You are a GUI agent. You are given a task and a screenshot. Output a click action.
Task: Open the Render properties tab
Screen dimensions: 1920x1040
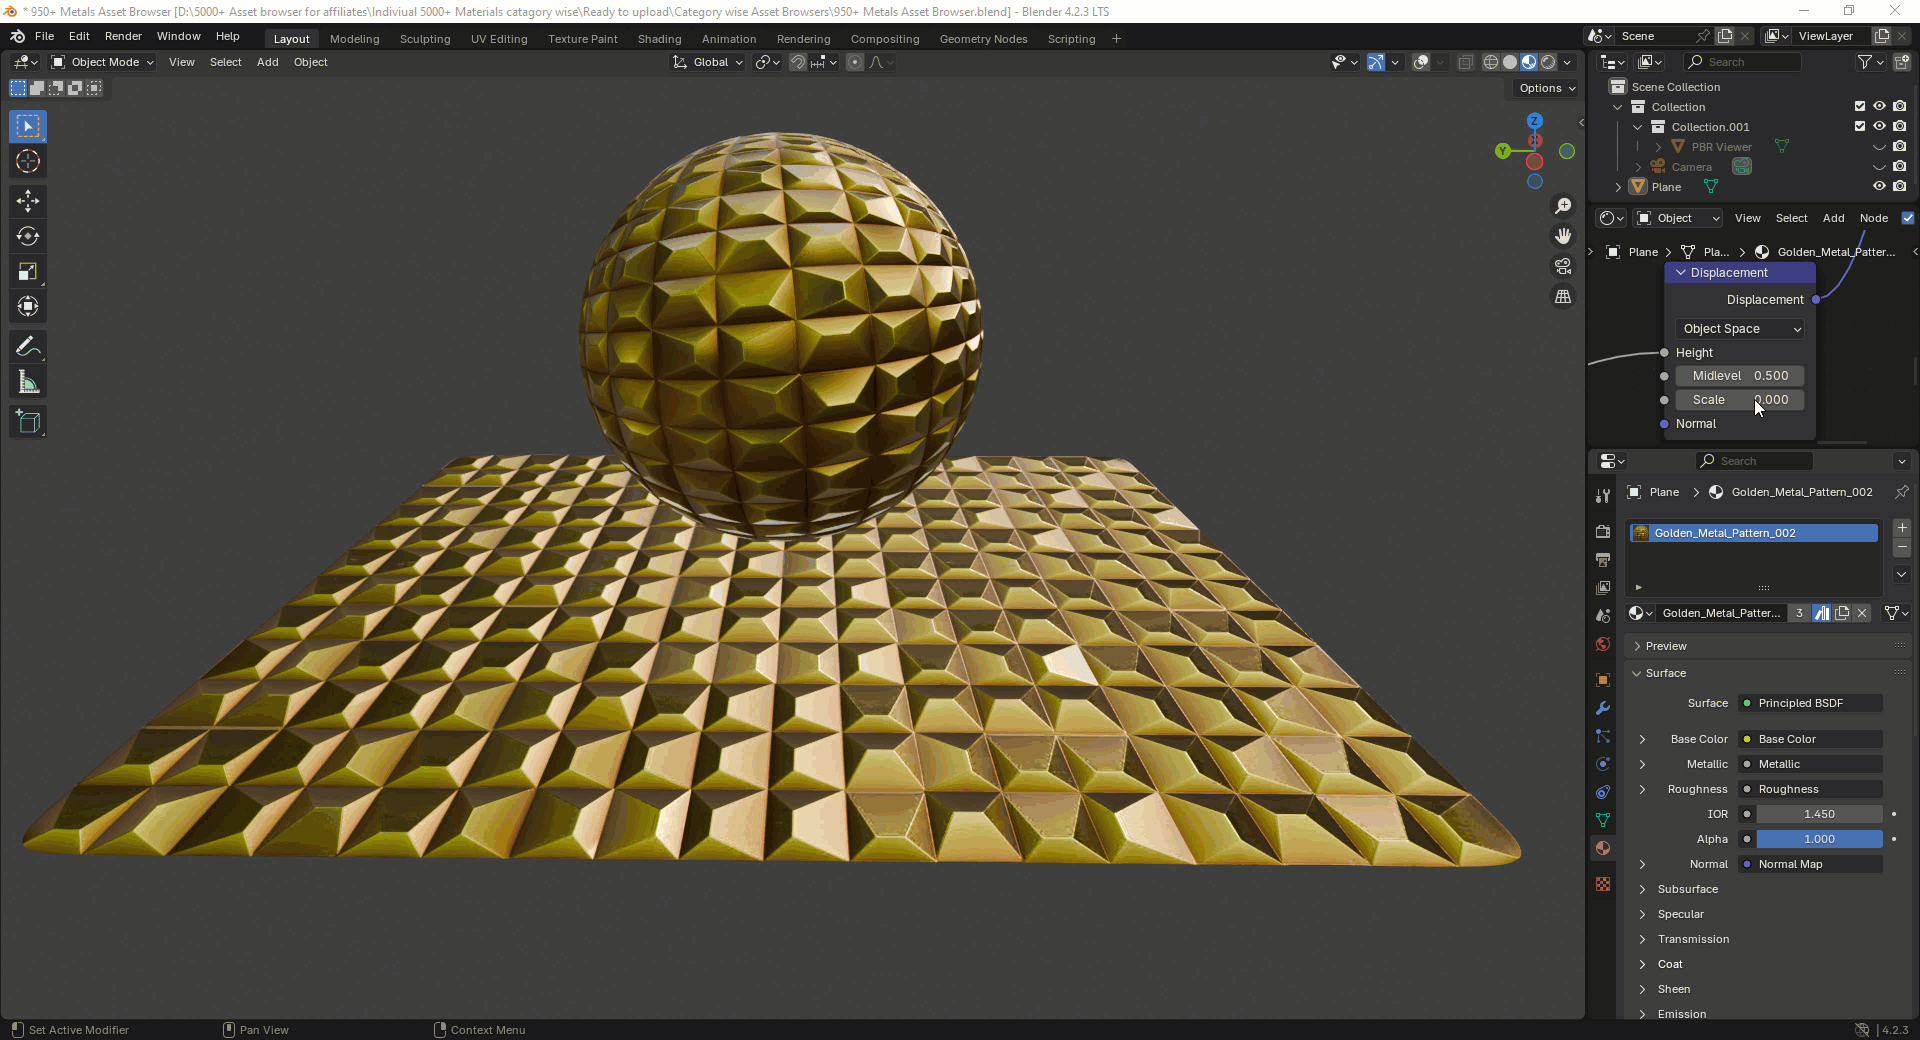(x=1603, y=531)
